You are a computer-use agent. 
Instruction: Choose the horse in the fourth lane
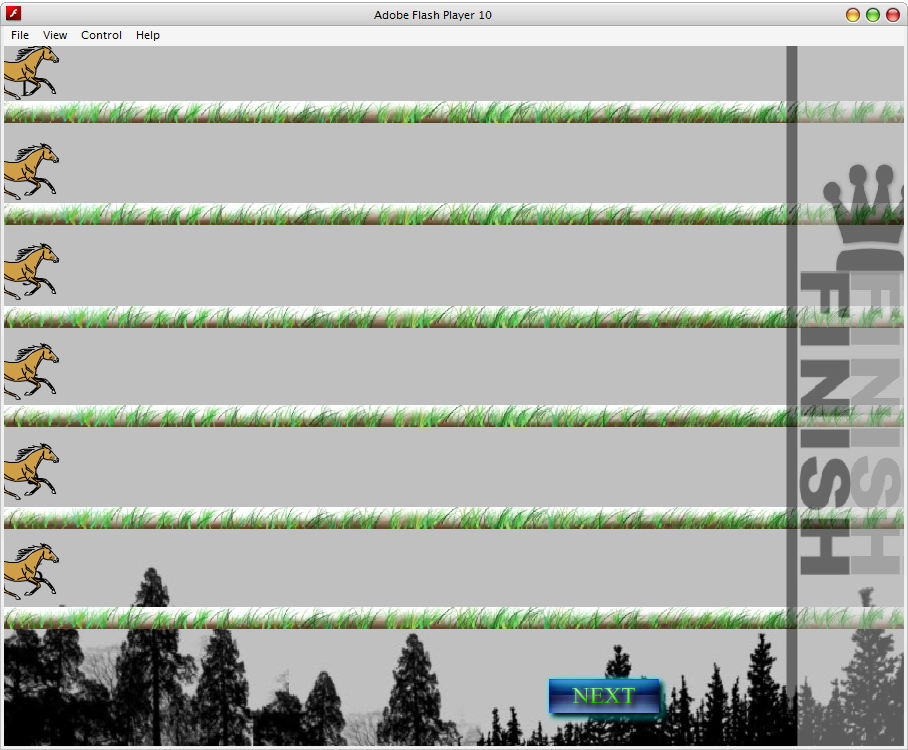[30, 371]
